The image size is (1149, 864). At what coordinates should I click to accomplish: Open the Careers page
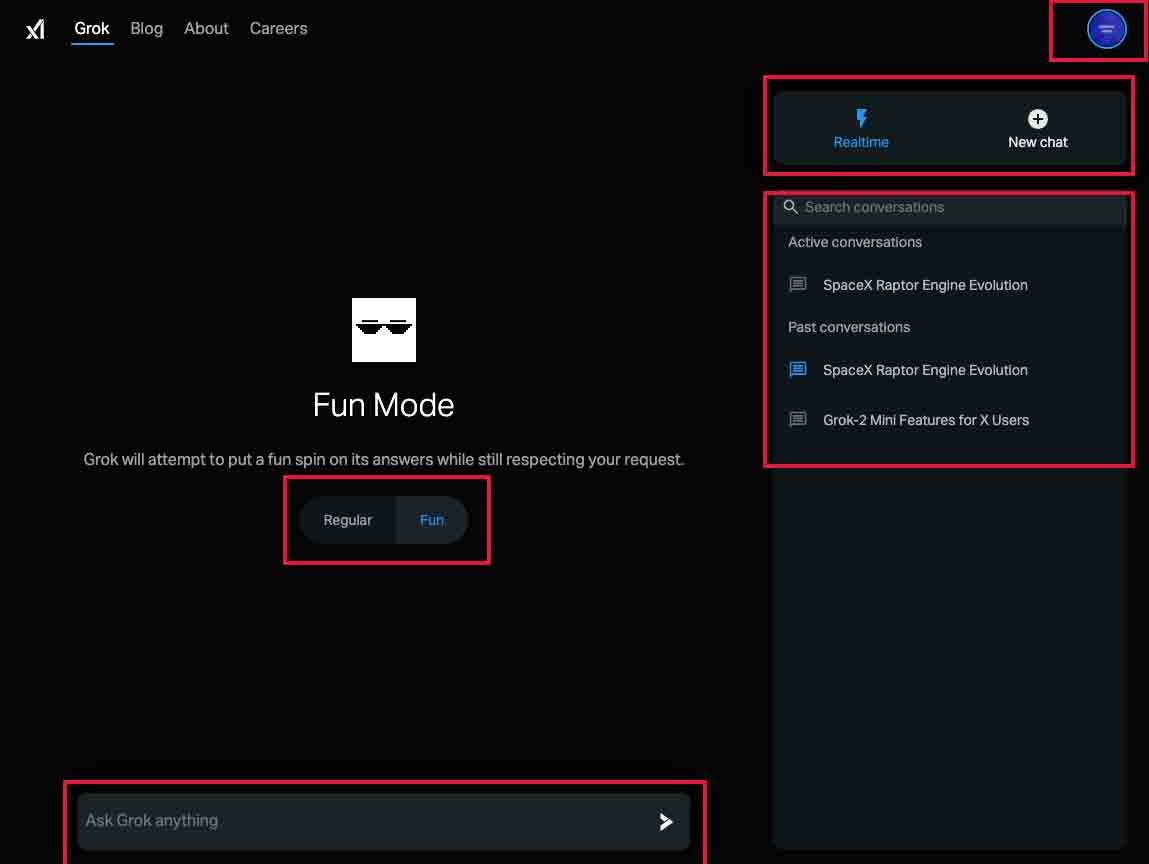point(278,29)
